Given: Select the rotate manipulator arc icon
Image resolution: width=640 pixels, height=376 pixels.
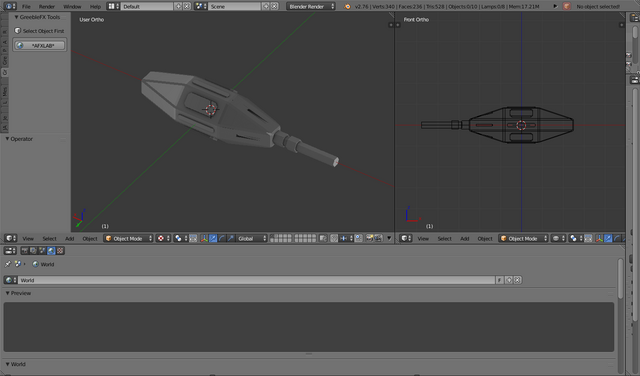Looking at the screenshot, I should tap(222, 238).
